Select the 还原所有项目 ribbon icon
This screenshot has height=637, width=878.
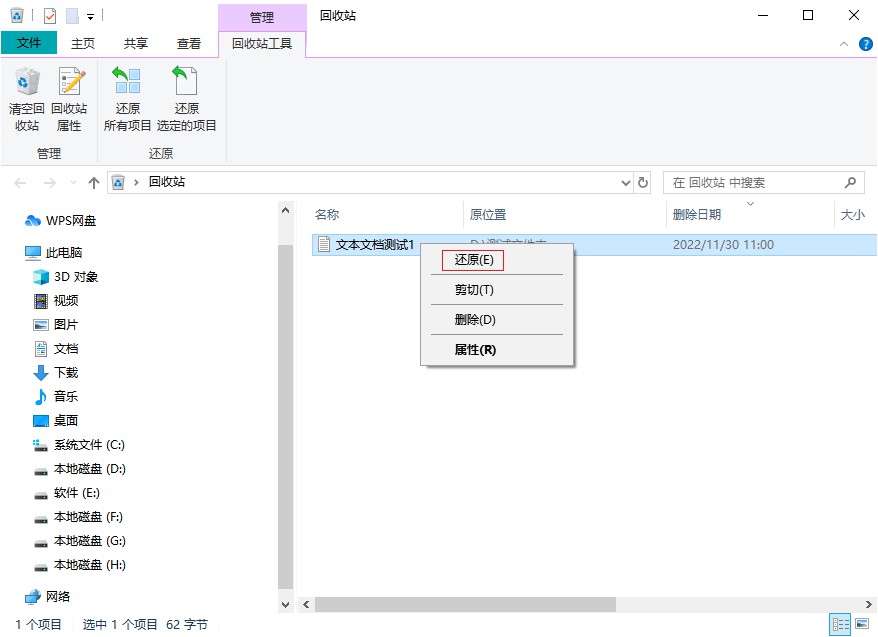(x=127, y=97)
